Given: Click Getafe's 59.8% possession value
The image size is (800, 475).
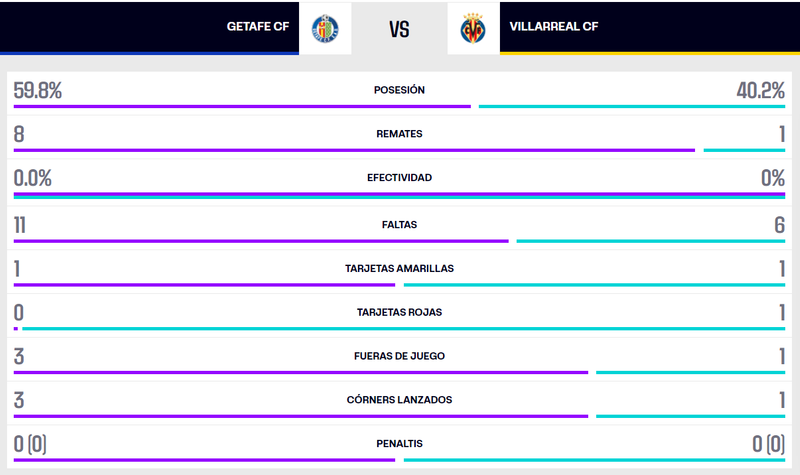Looking at the screenshot, I should click(x=38, y=91).
